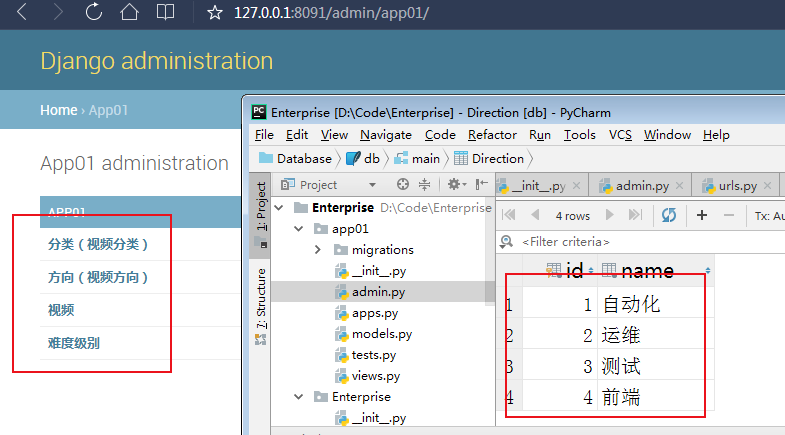The image size is (785, 435).
Task: Open the PyCharm Code menu
Action: coord(440,135)
